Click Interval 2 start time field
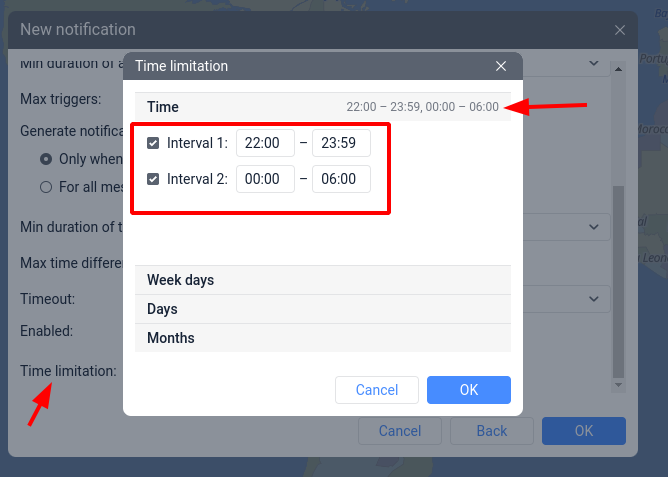The height and width of the screenshot is (477, 668). [x=265, y=179]
